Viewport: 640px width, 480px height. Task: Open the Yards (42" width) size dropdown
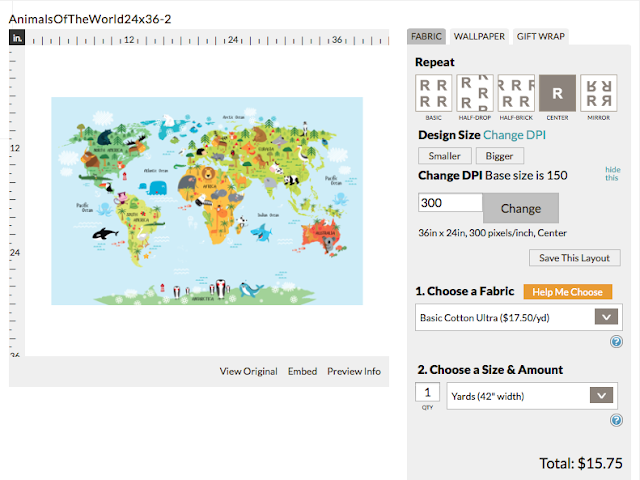tap(532, 396)
